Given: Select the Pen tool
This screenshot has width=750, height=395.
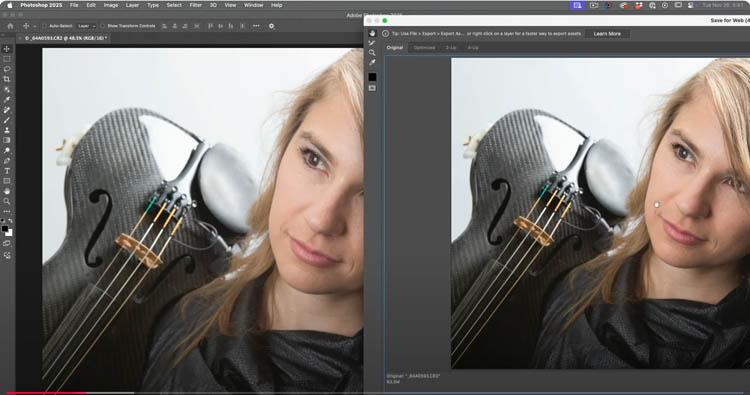Looking at the screenshot, I should pos(7,161).
